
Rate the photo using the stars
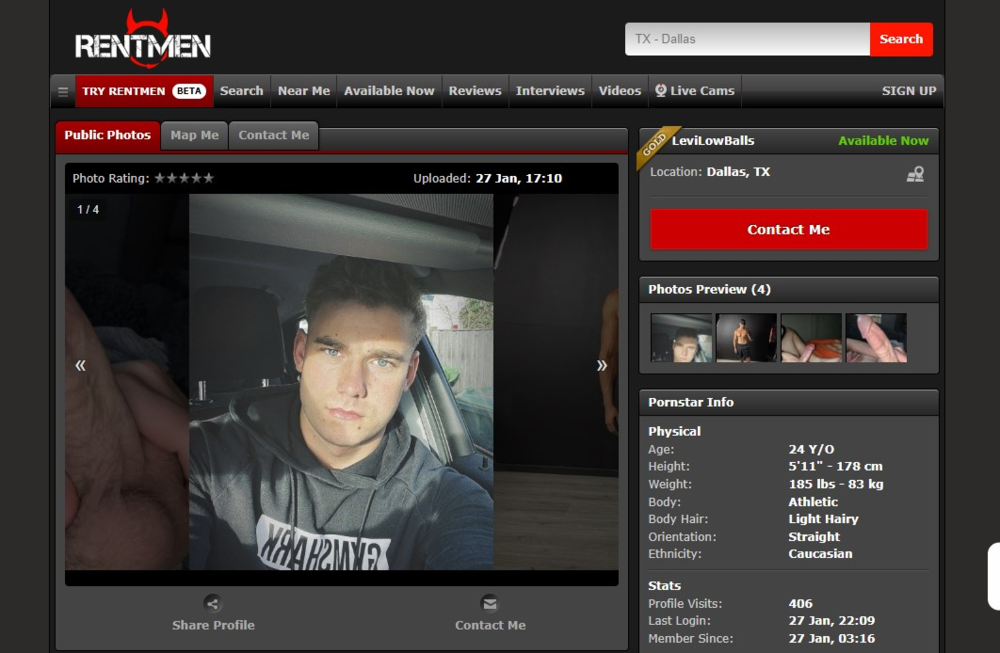point(184,178)
